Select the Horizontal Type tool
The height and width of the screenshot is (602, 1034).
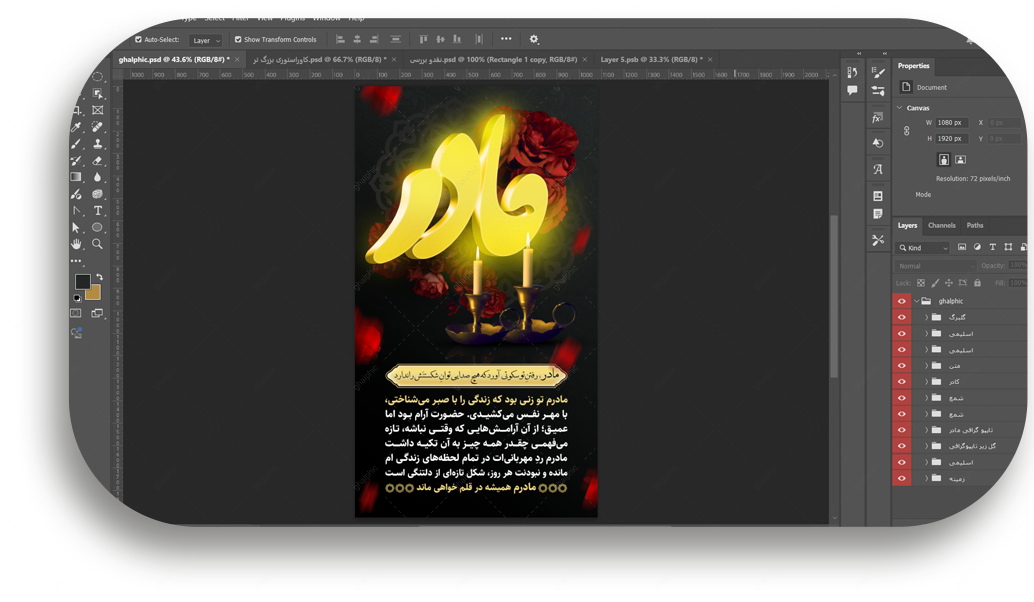click(98, 211)
